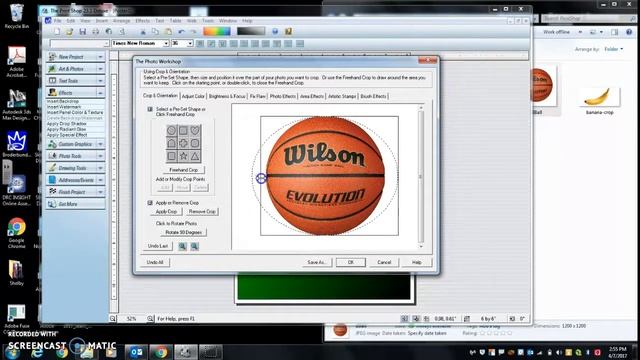The height and width of the screenshot is (360, 640).
Task: Click the Redo arrow toolbar icon
Action: [x=193, y=31]
